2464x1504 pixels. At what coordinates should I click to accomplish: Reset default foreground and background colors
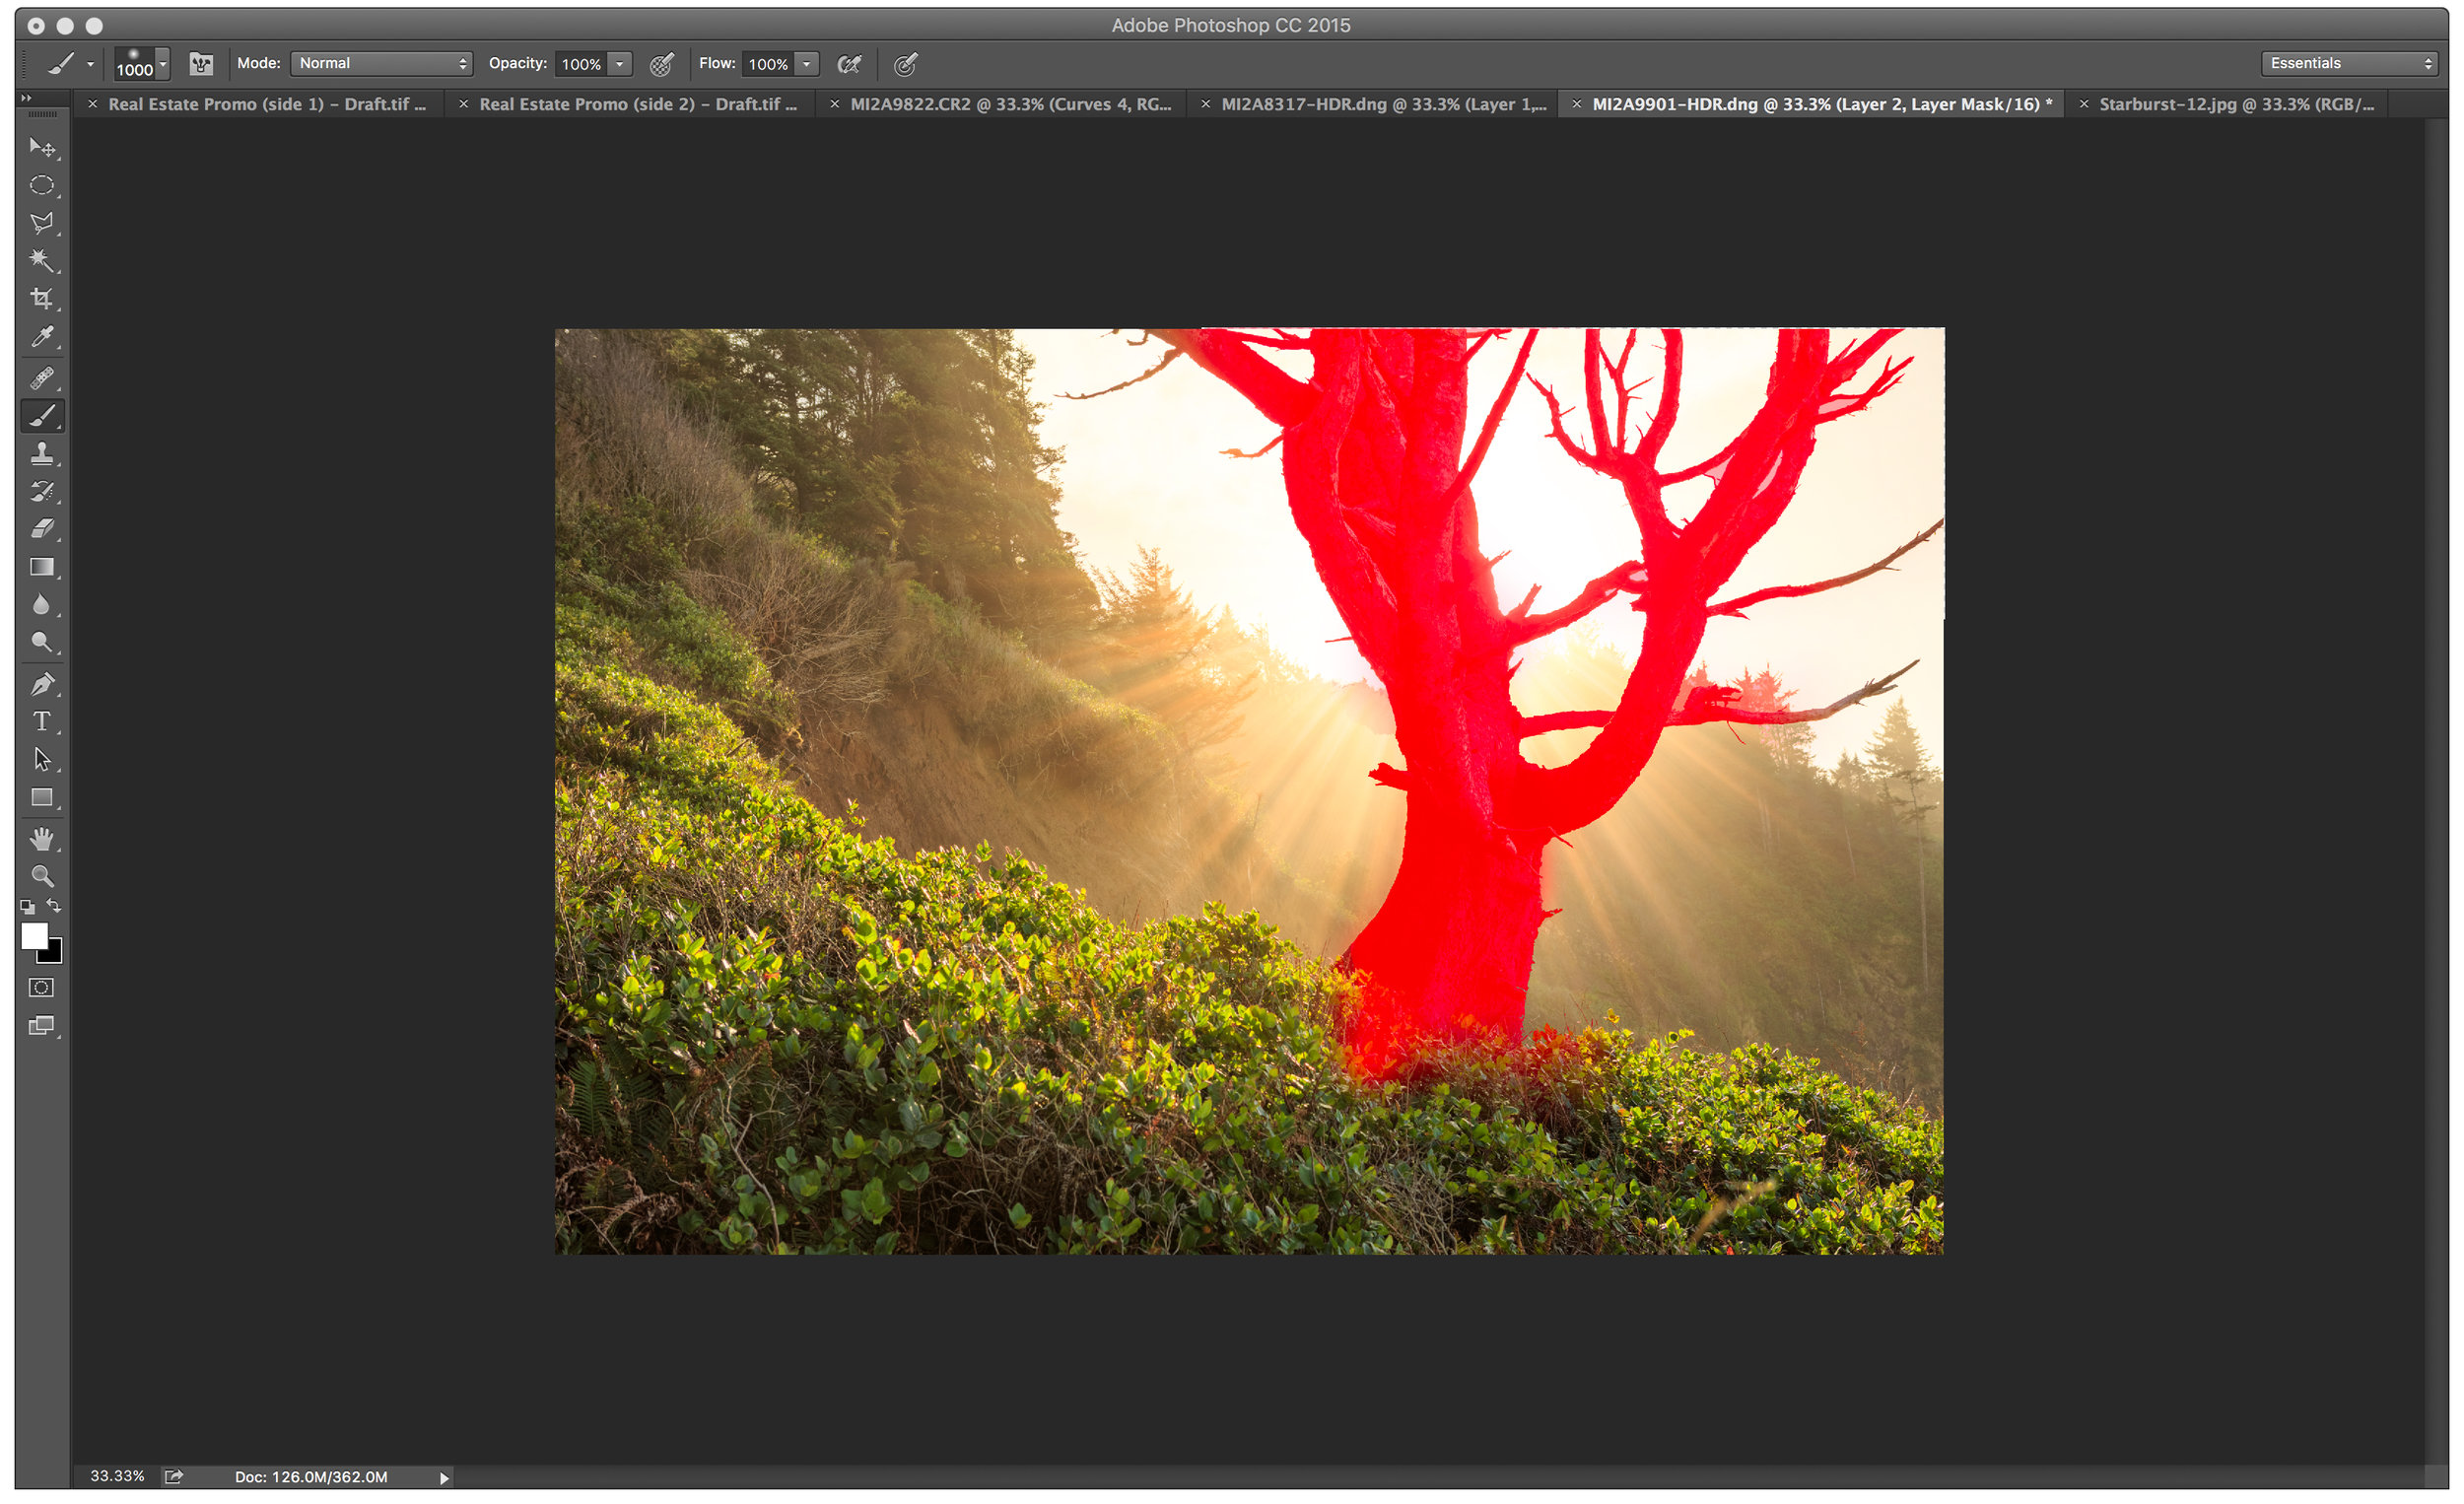click(28, 907)
